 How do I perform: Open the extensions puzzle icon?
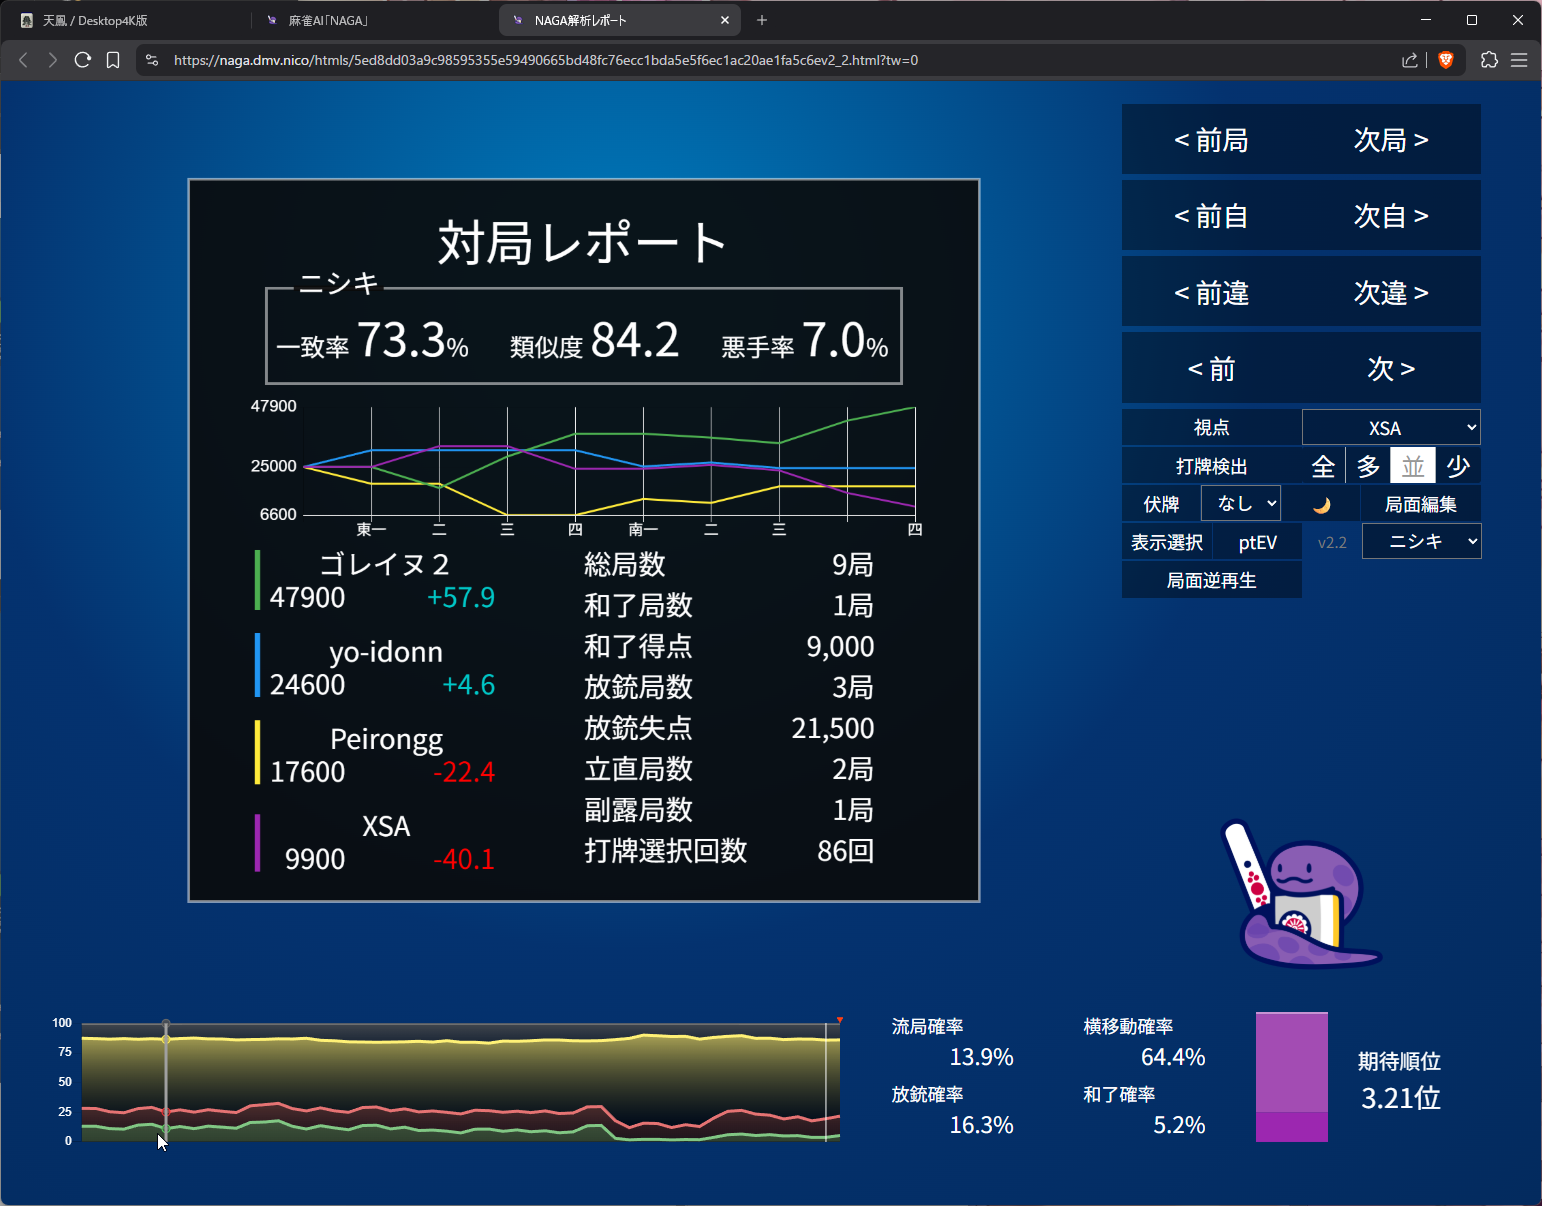1489,60
